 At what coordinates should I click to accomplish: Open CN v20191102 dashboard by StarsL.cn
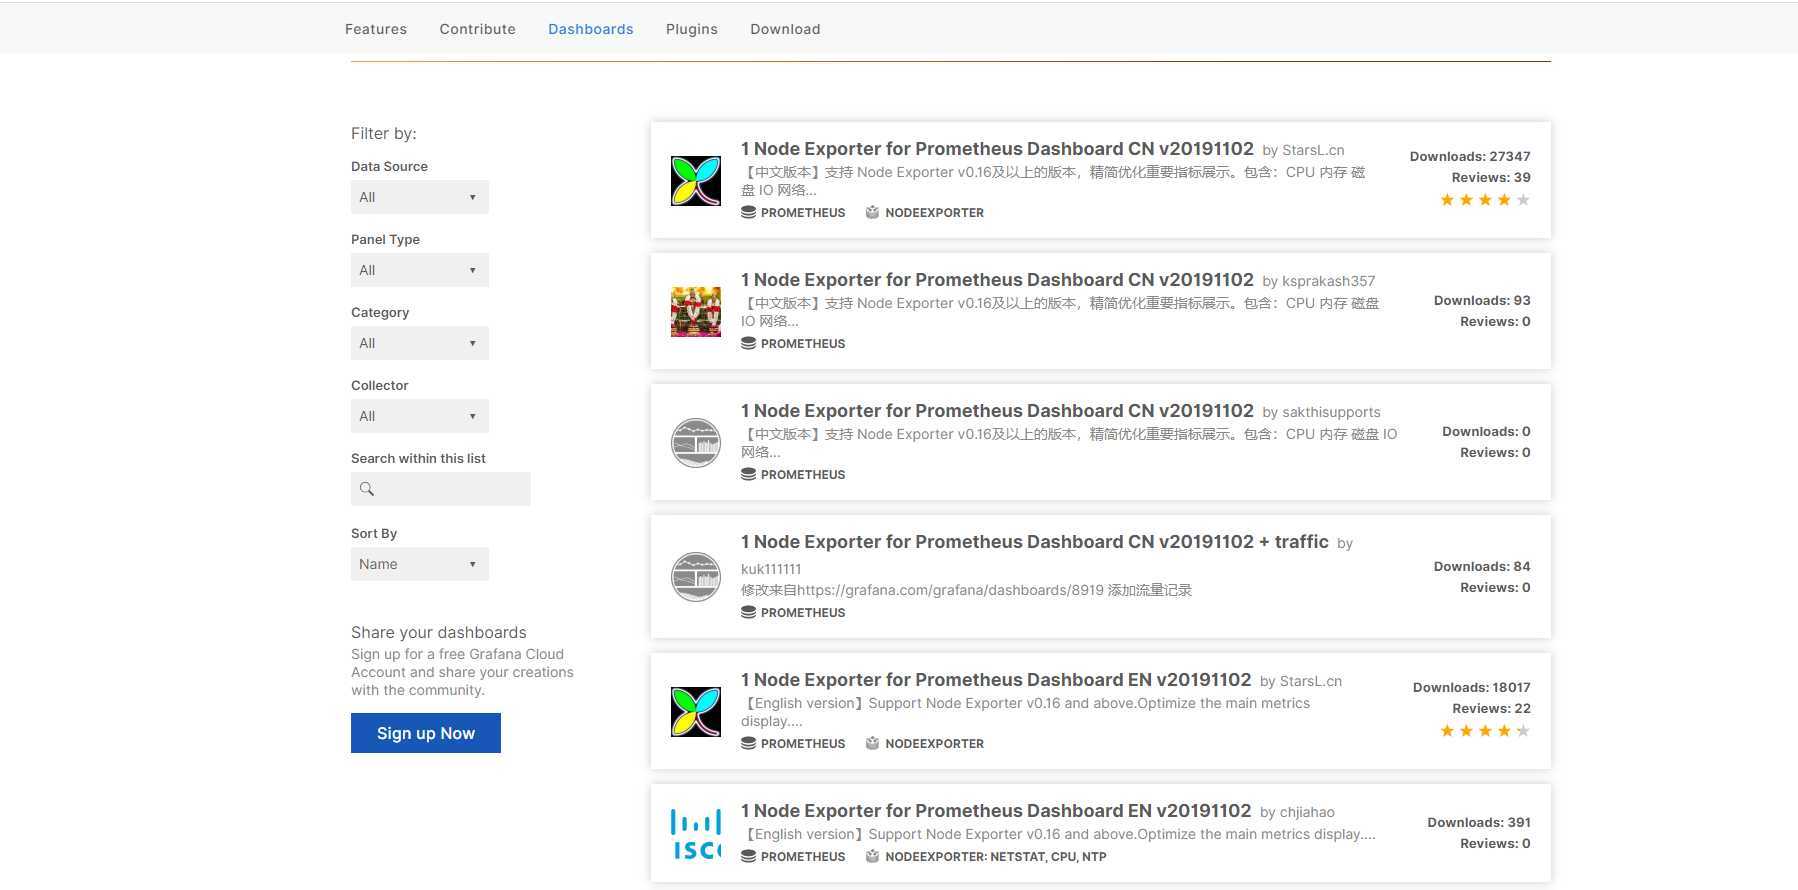point(997,149)
